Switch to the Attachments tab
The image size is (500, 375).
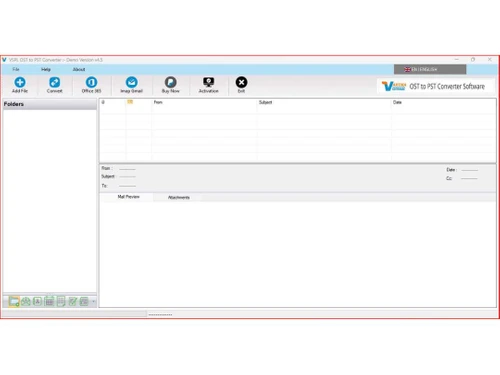click(179, 197)
